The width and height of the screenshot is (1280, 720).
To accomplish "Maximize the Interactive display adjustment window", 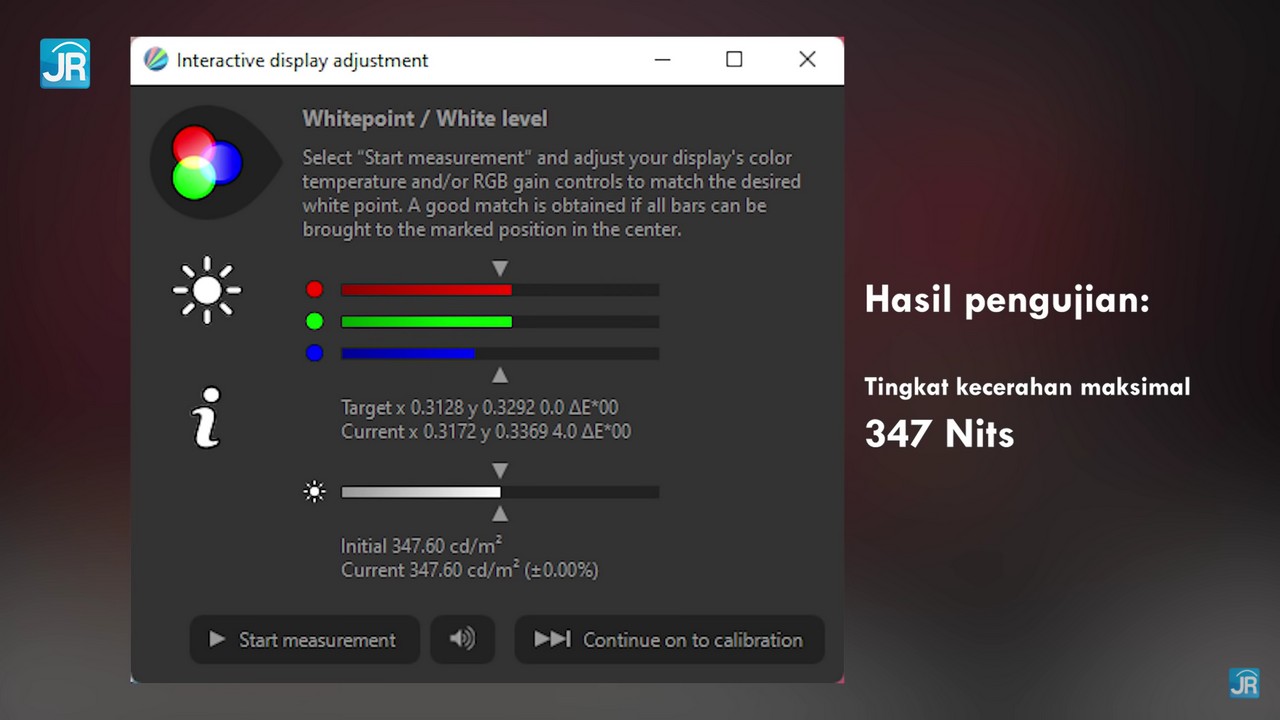I will [x=734, y=60].
